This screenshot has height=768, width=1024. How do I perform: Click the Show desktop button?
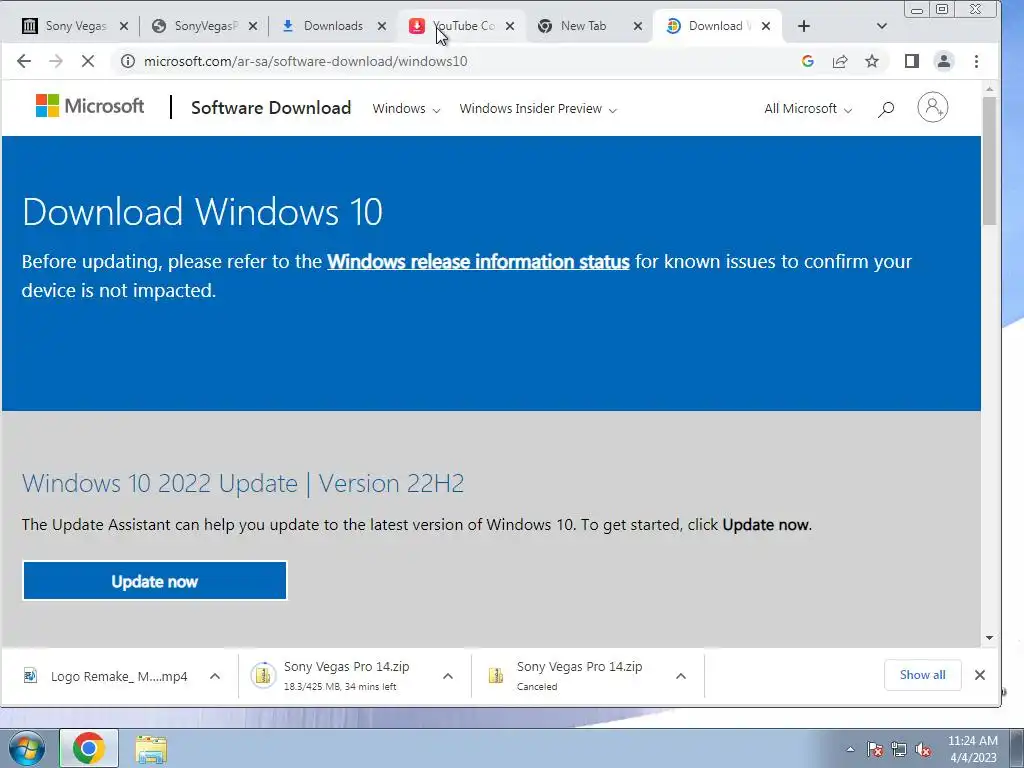[1016, 749]
